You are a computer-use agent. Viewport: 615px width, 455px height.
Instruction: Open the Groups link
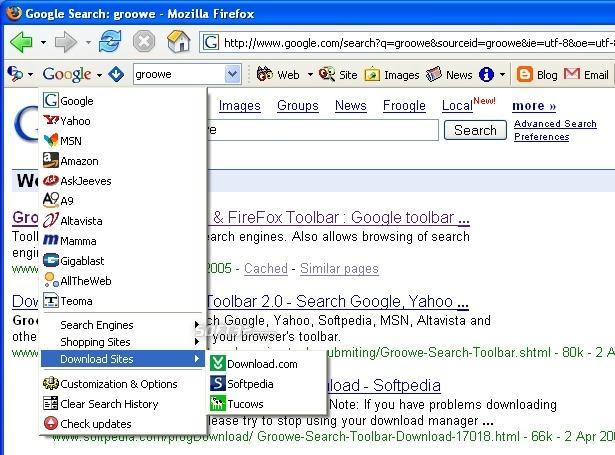298,106
